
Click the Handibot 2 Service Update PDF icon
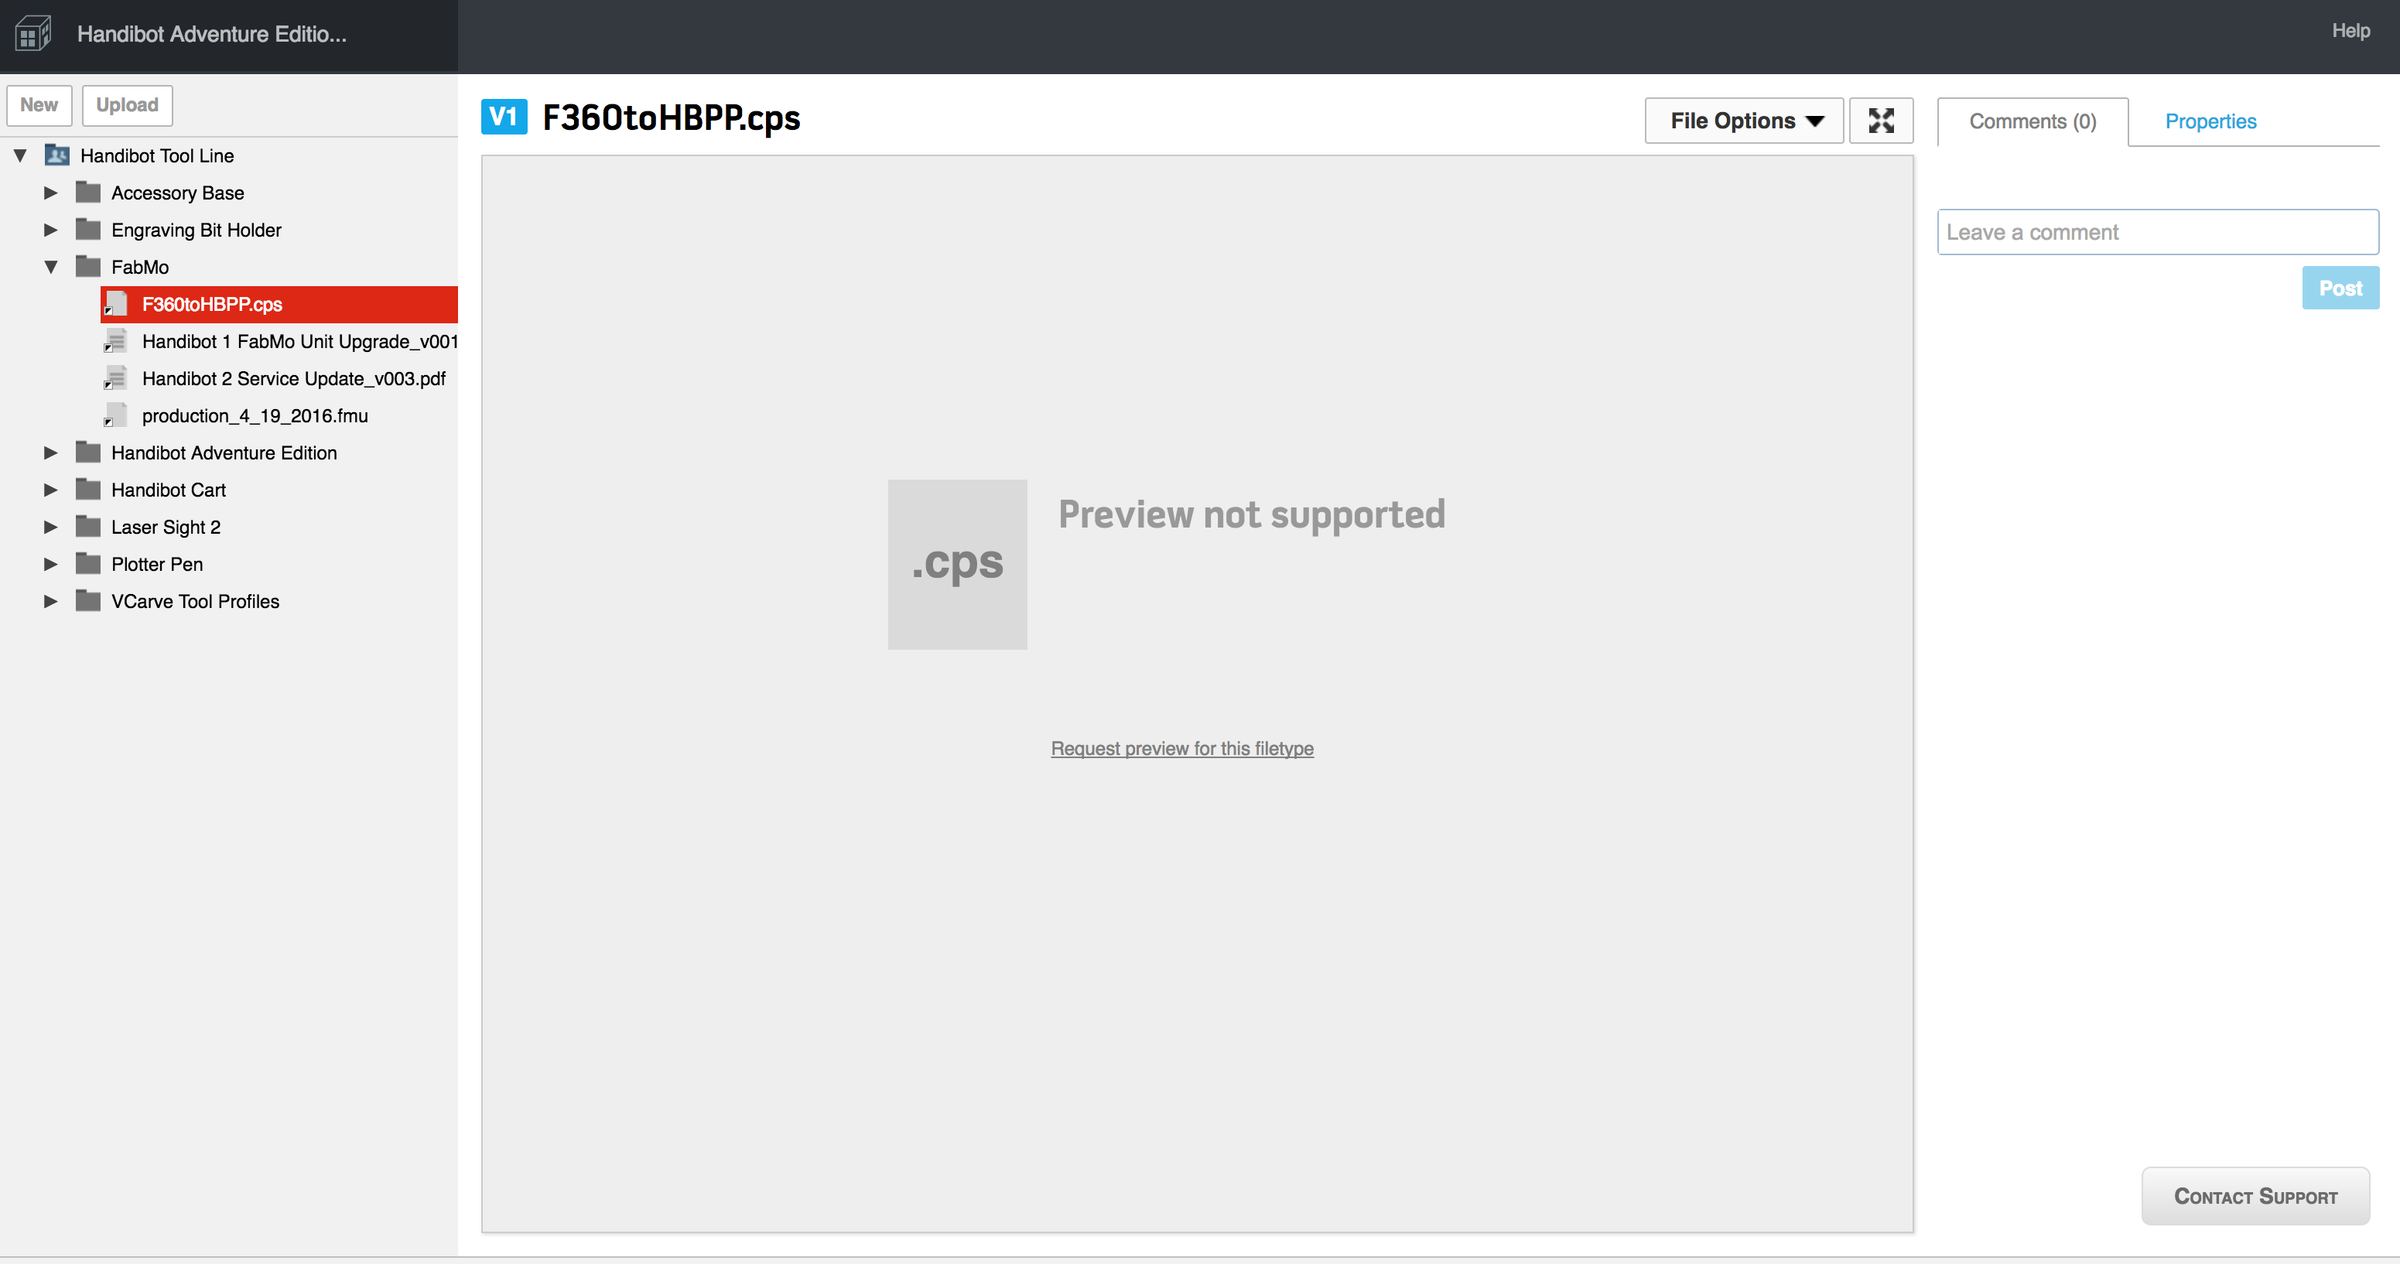(x=116, y=378)
